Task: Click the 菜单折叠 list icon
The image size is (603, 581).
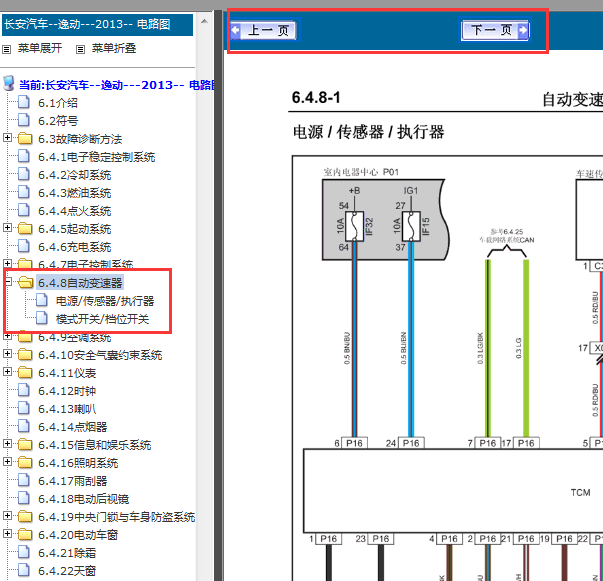Action: pyautogui.click(x=80, y=49)
